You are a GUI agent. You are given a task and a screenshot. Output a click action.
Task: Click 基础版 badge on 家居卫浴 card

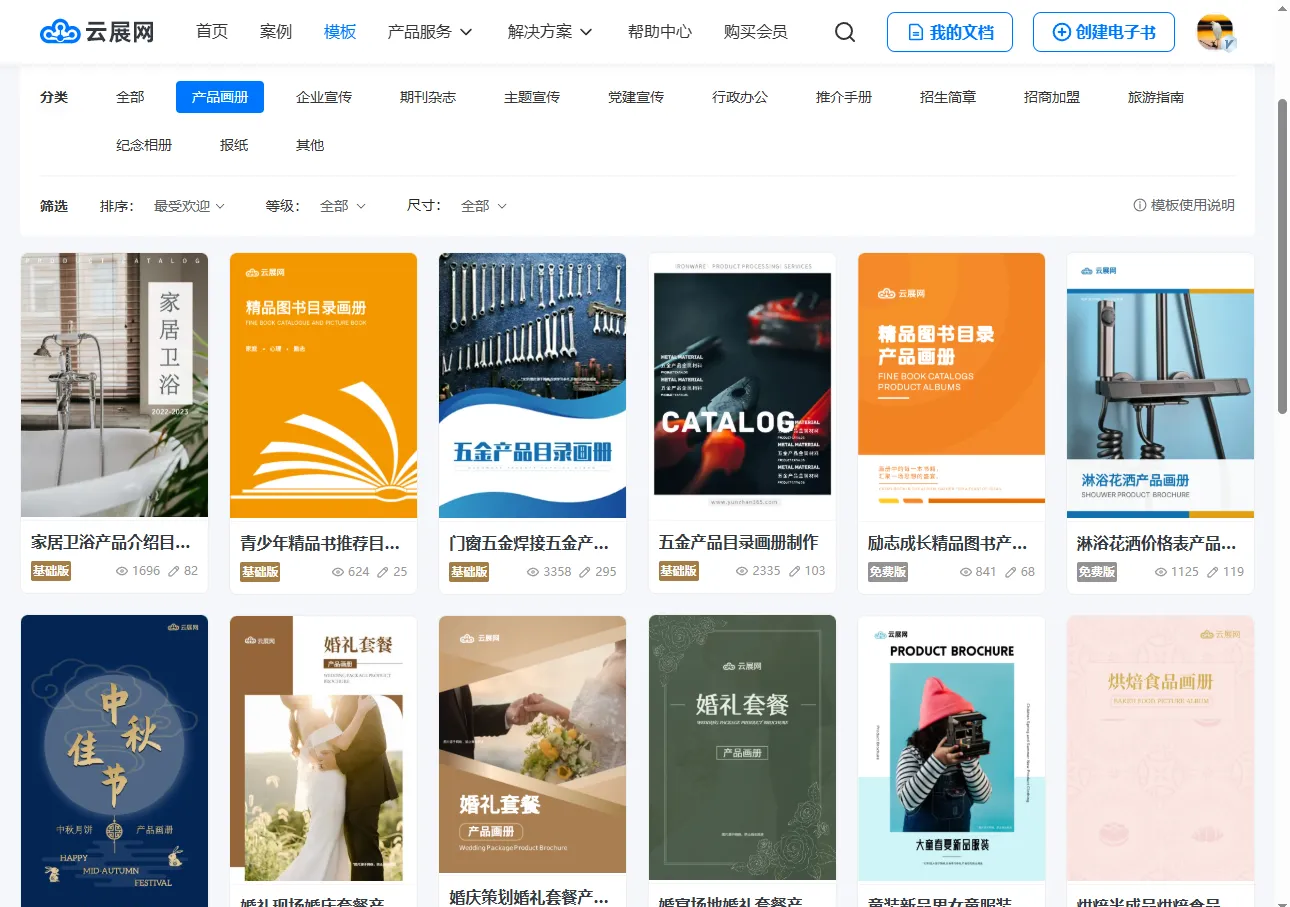pos(51,571)
